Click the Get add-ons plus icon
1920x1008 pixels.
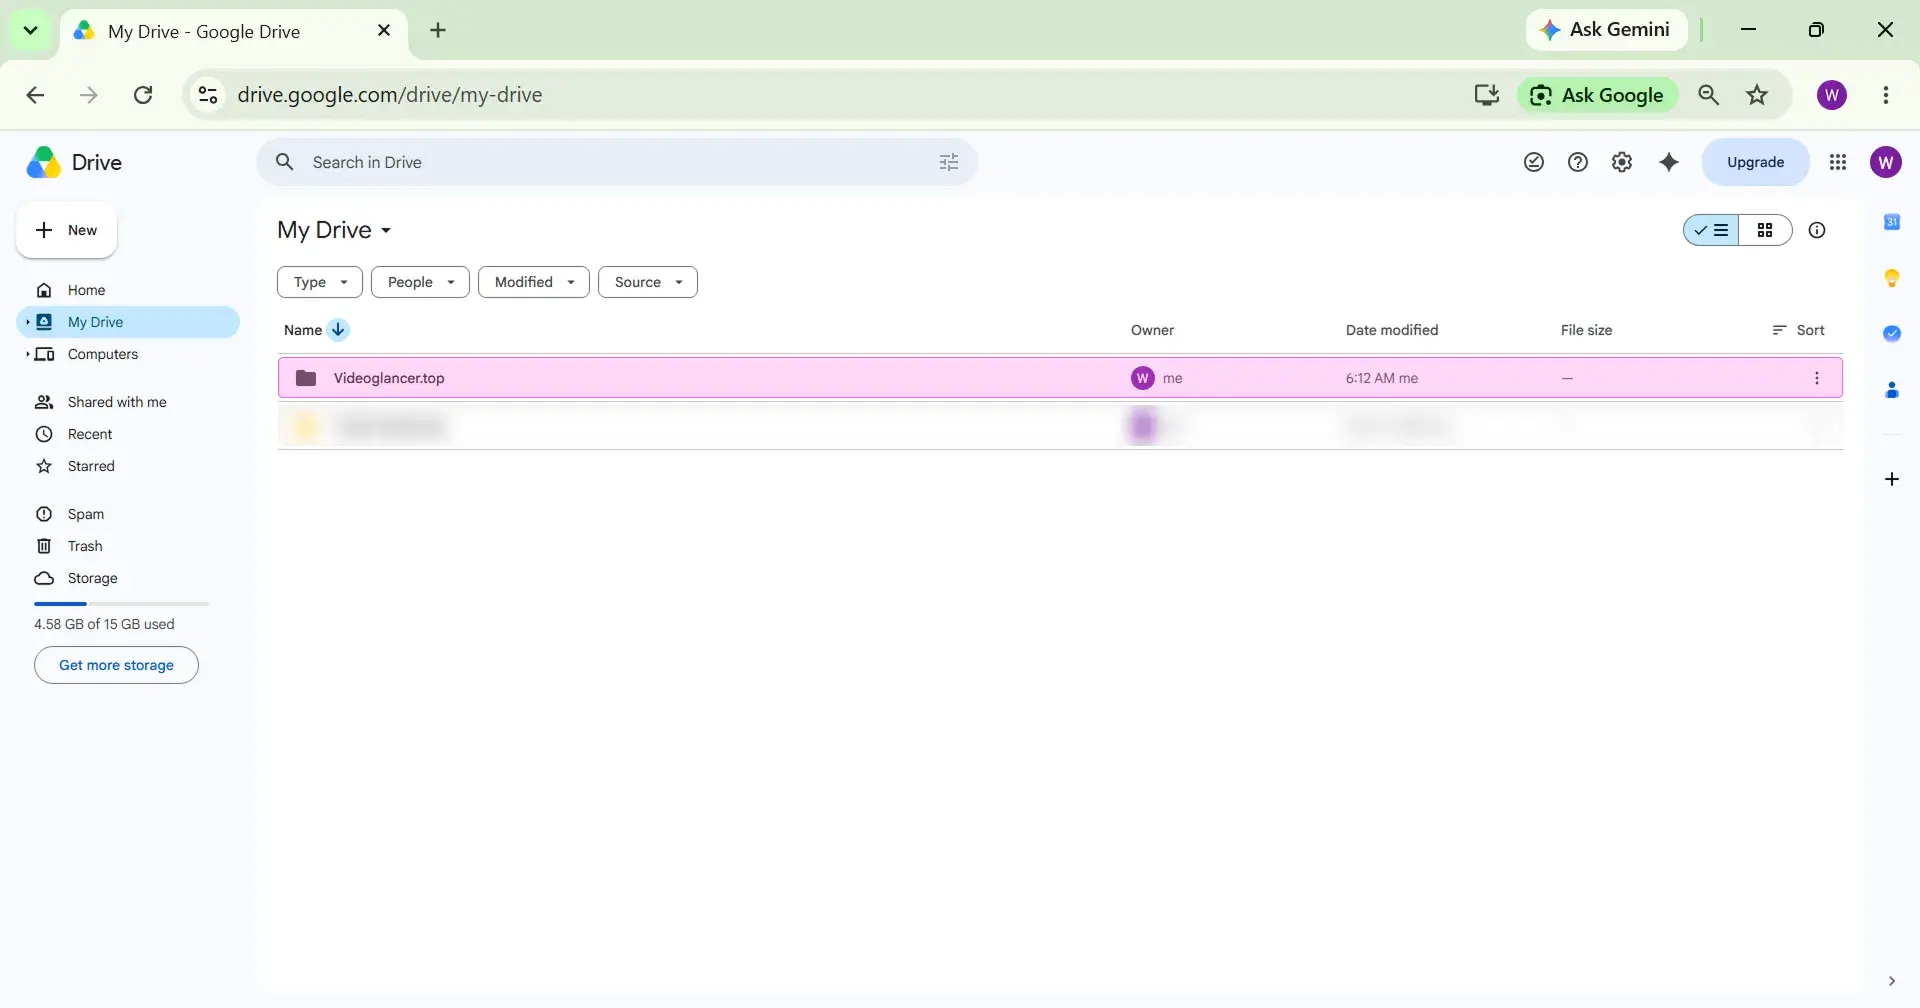(x=1892, y=479)
